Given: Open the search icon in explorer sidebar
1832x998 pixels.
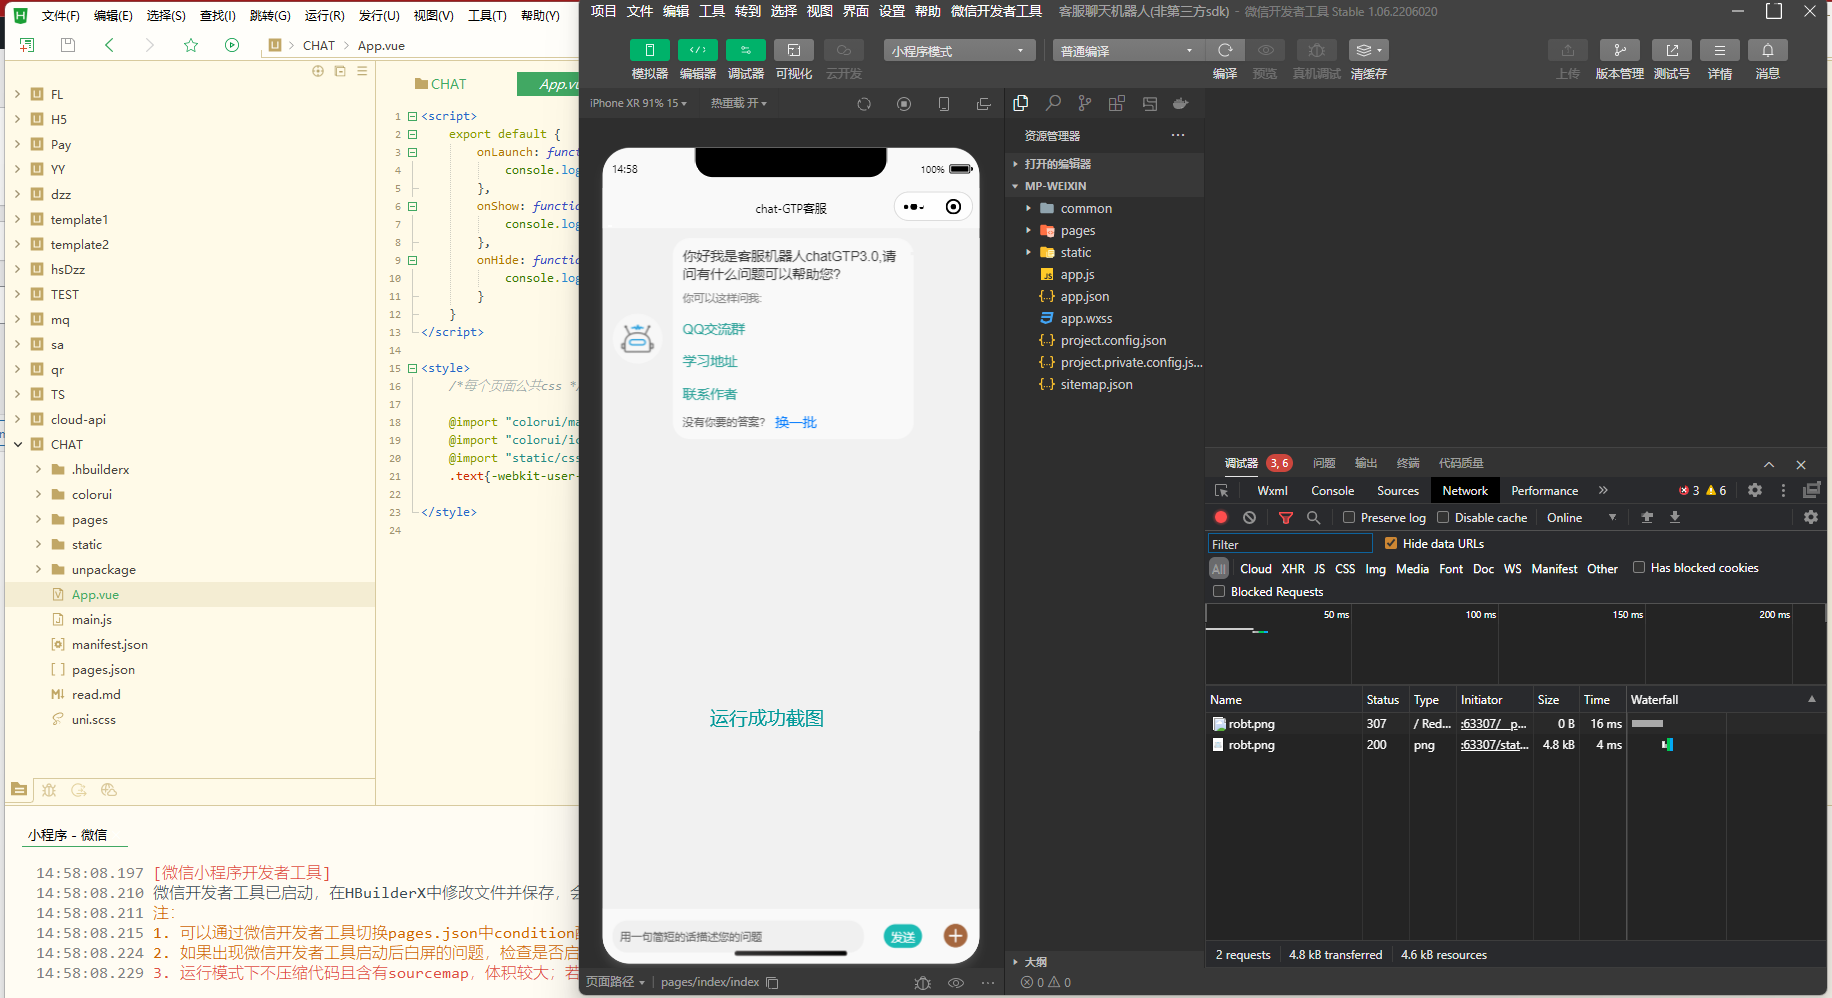Looking at the screenshot, I should tap(1053, 103).
